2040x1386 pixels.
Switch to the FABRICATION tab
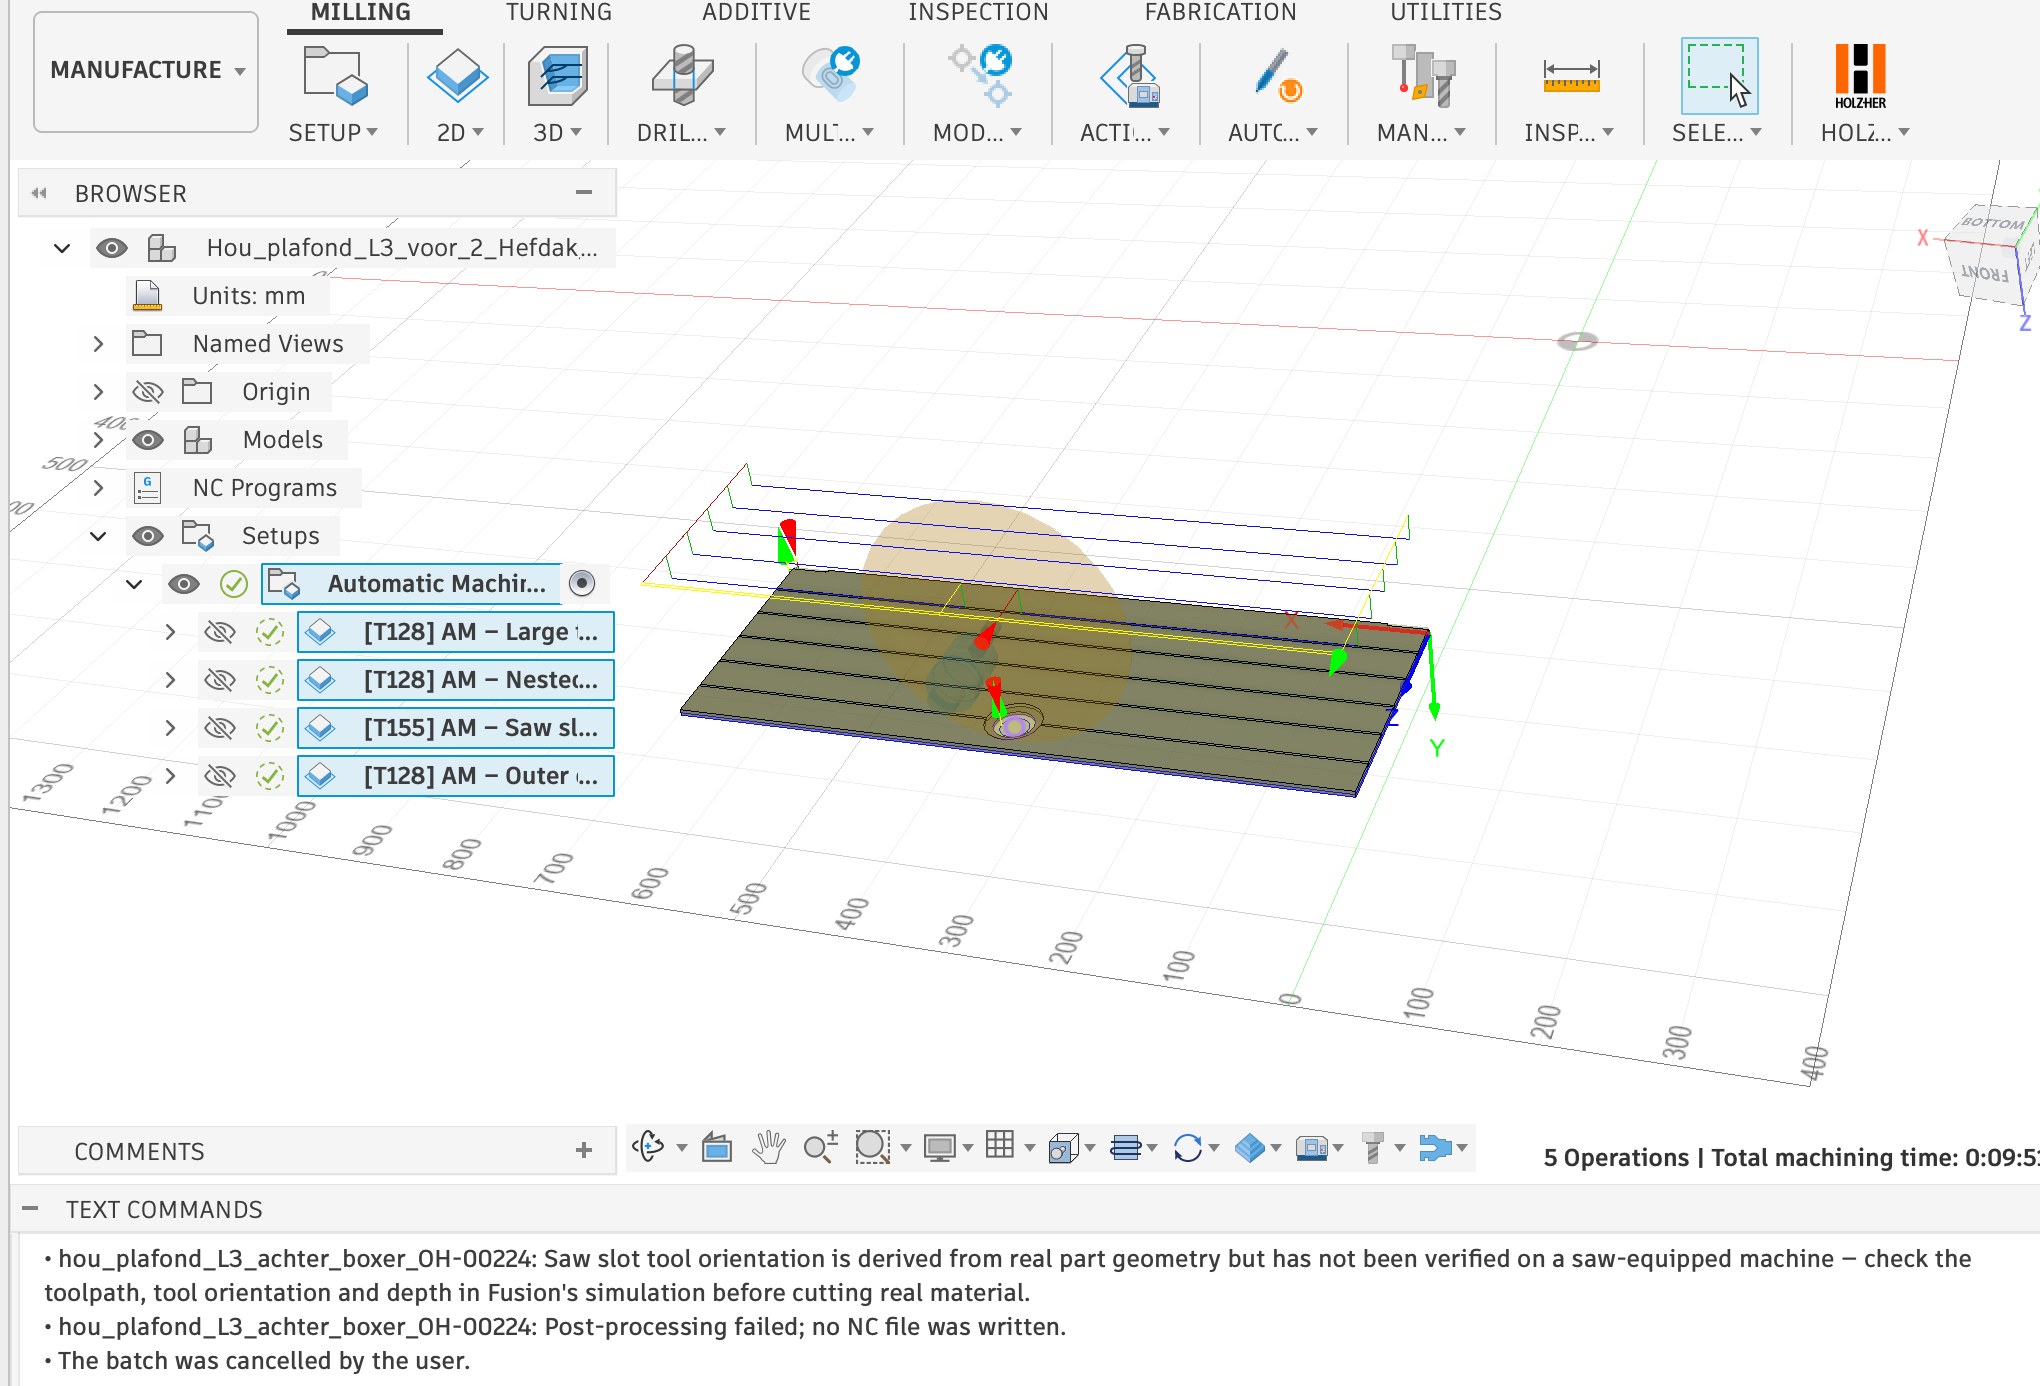1220,12
